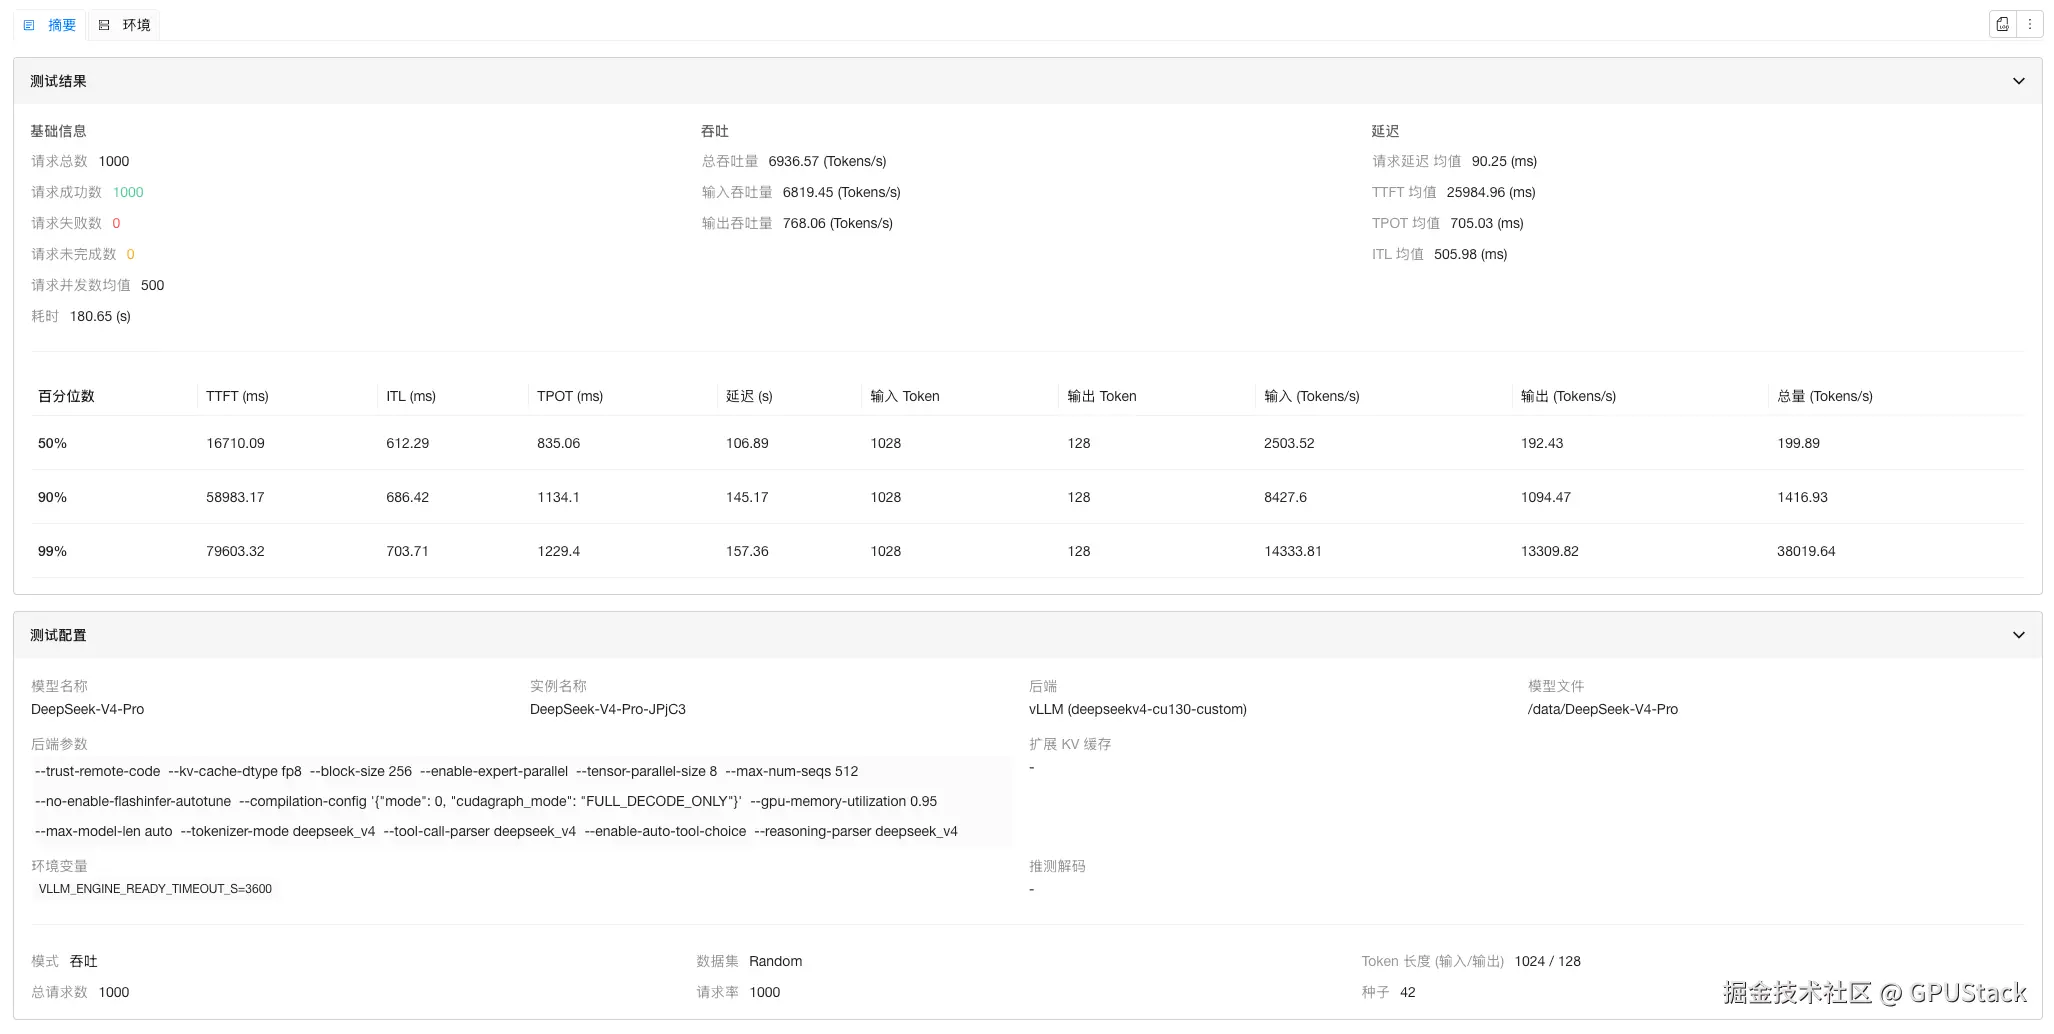Click output throughput cell 1094.47
Screen dimensions: 2054x1034
point(1545,497)
